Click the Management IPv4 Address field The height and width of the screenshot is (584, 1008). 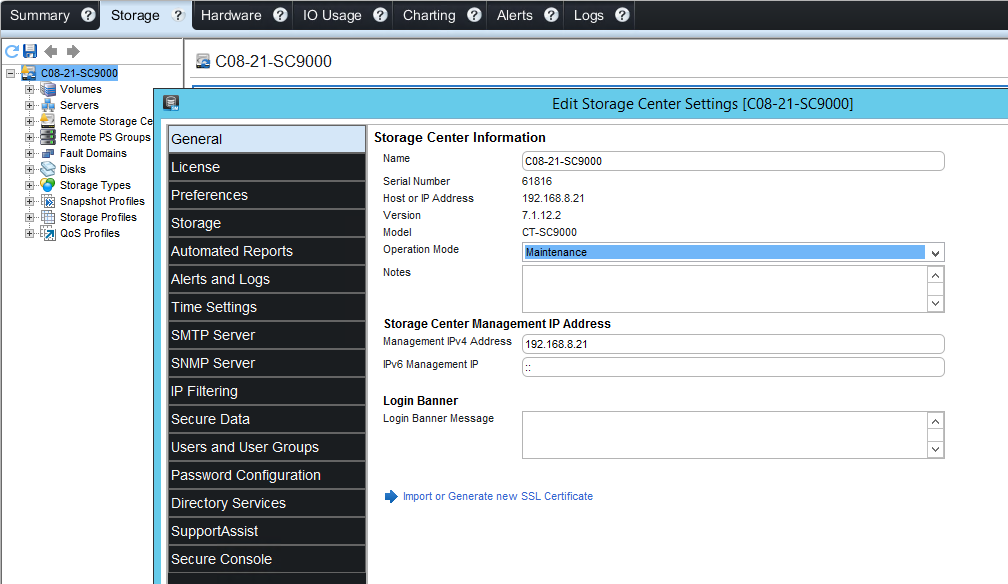click(732, 344)
